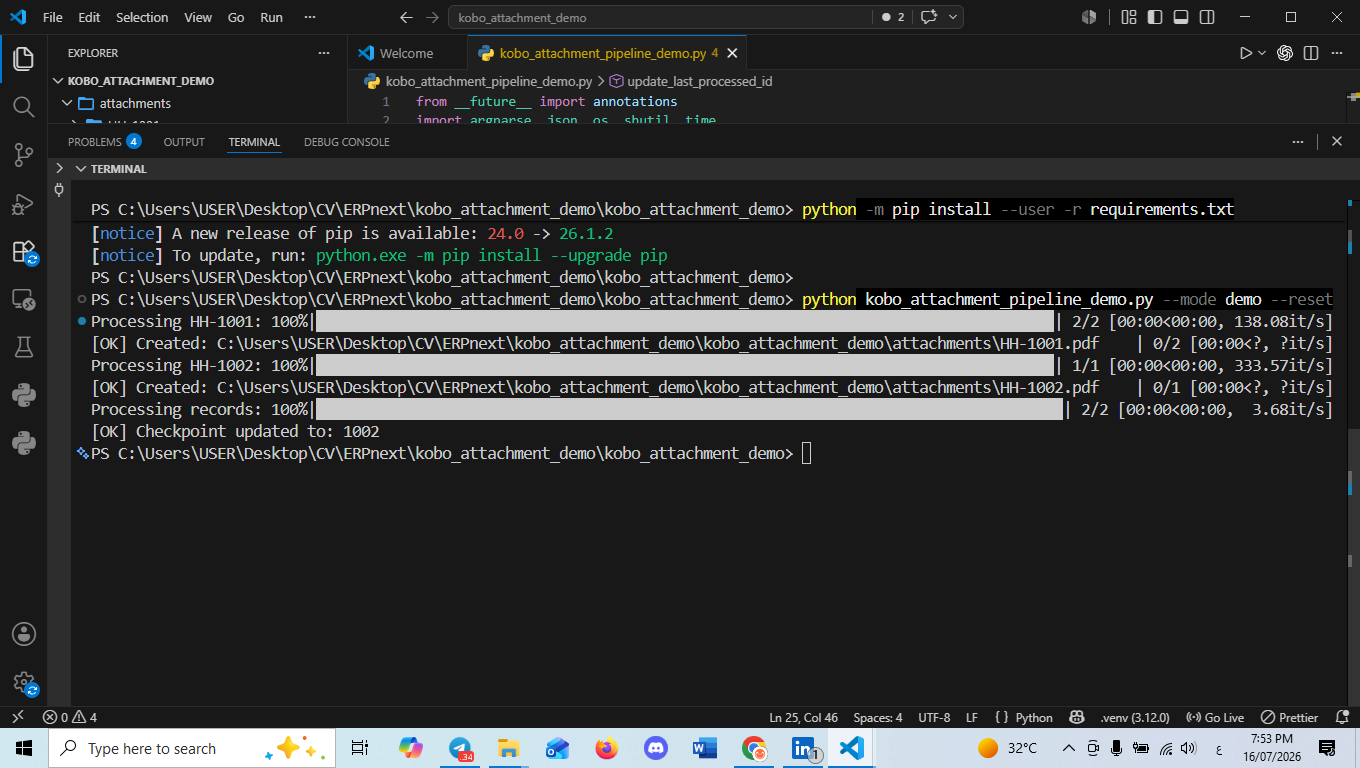Viewport: 1360px width, 768px height.
Task: Open the Run dropdown arrow beside play button
Action: click(x=1262, y=53)
